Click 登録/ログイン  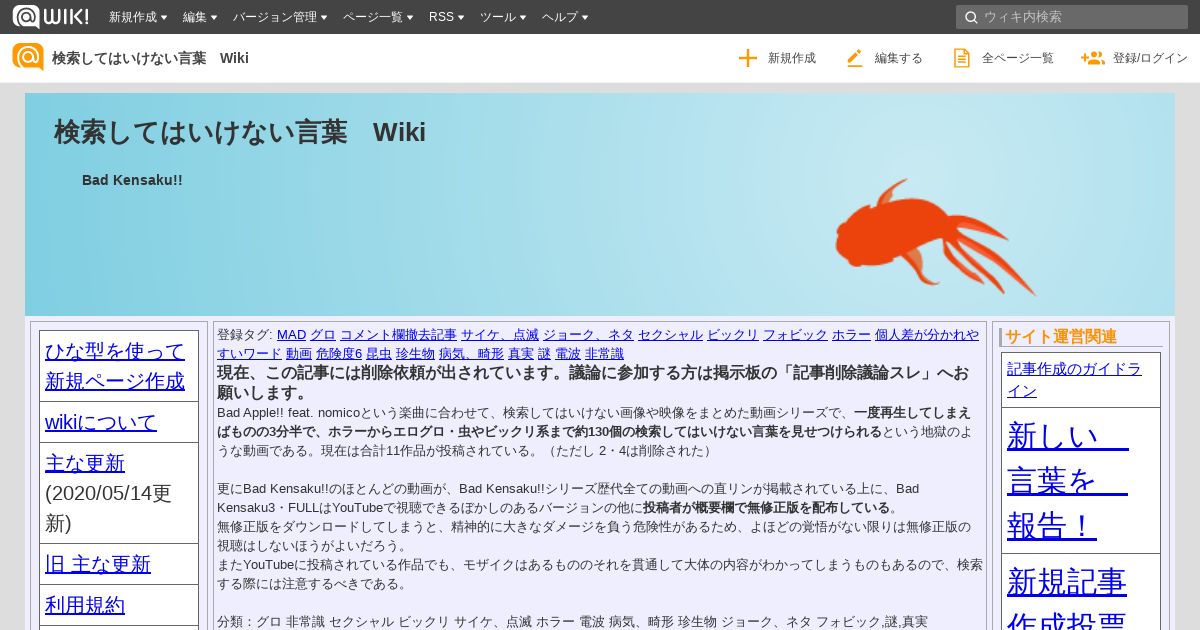tap(1134, 58)
